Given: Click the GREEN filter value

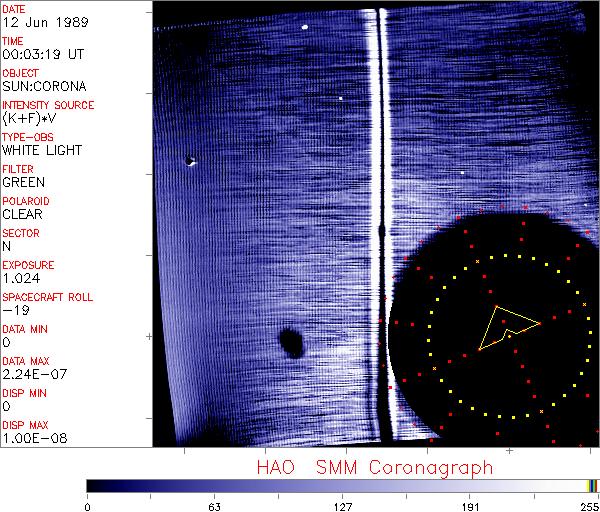Looking at the screenshot, I should pyautogui.click(x=23, y=182).
